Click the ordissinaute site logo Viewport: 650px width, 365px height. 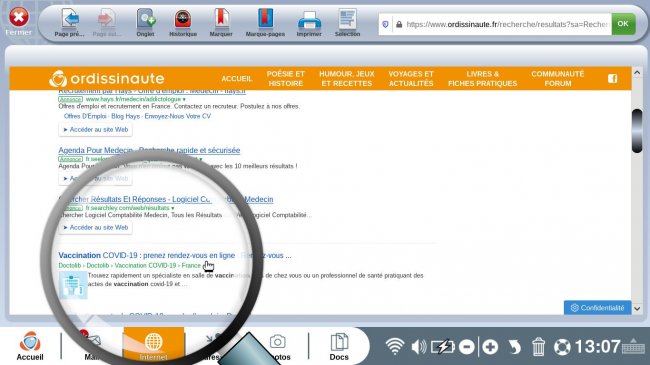pos(107,78)
